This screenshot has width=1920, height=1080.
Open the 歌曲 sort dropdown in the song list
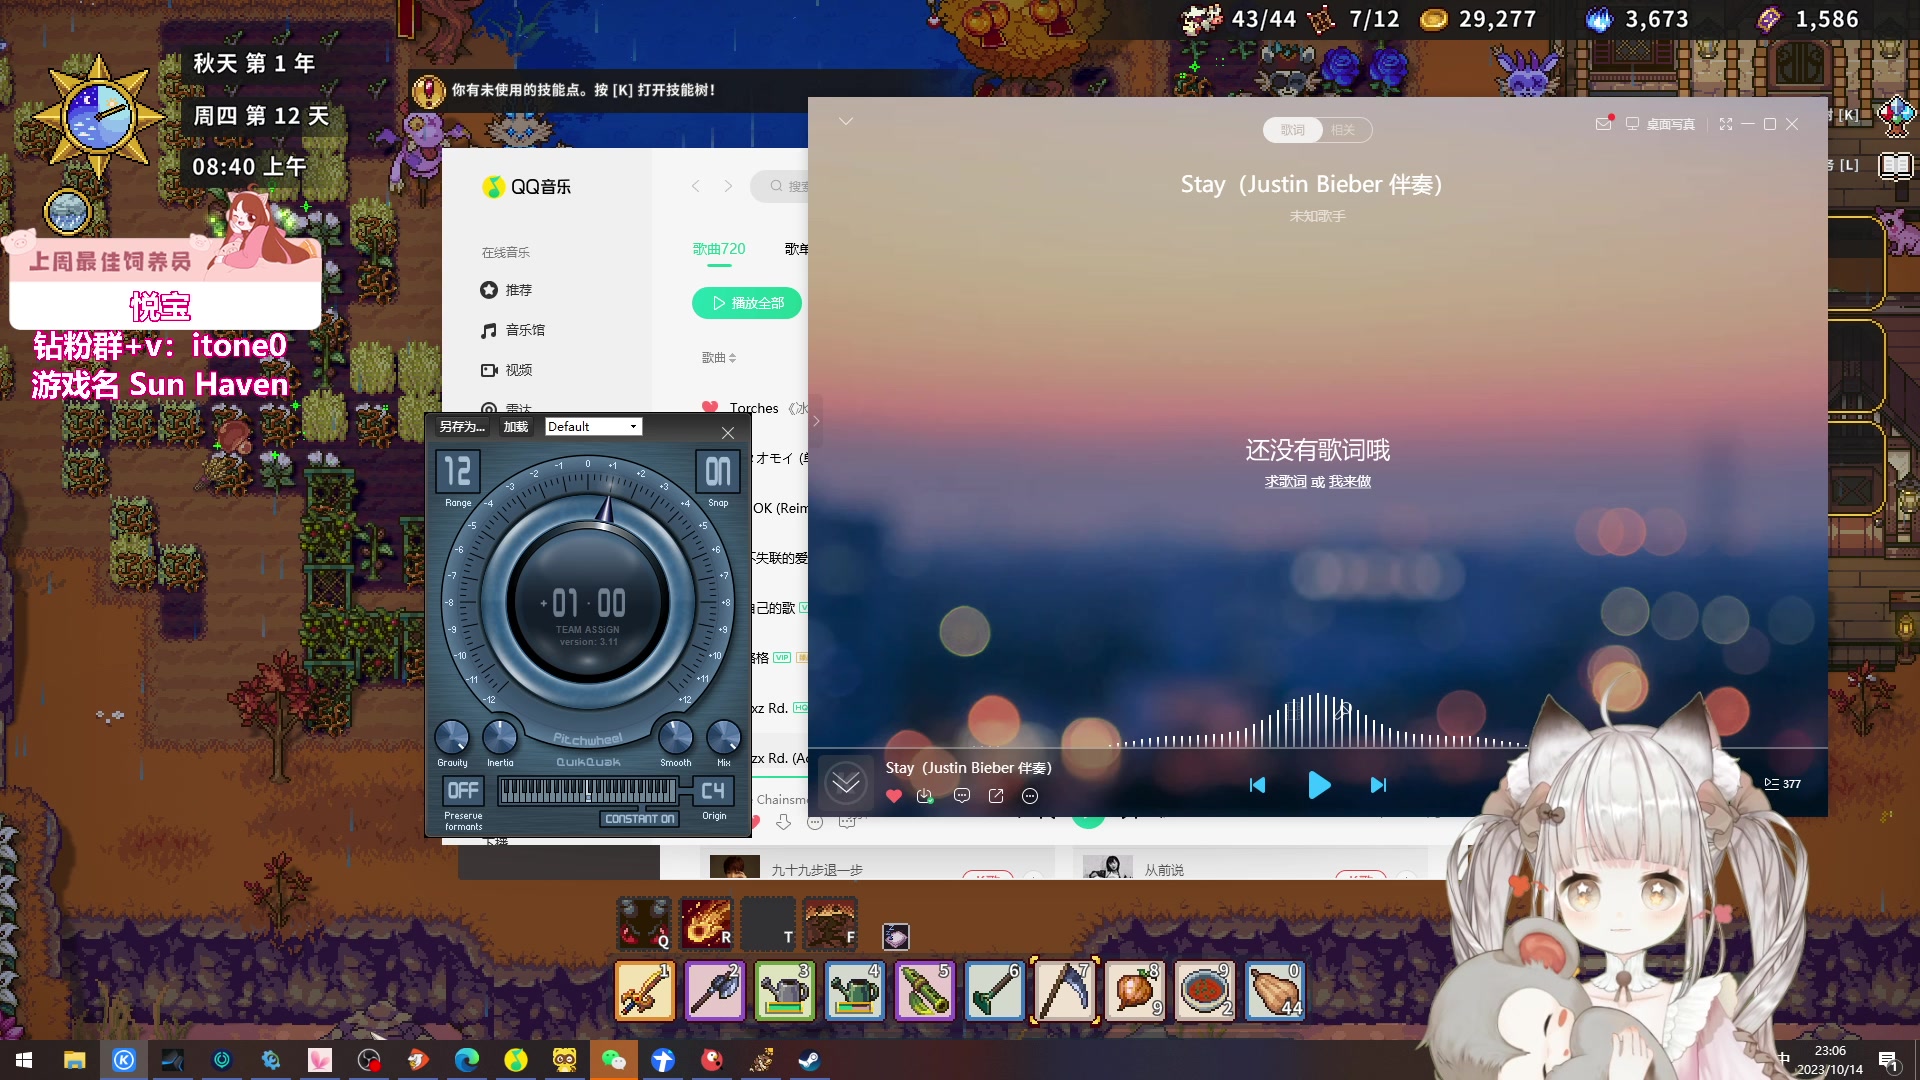pos(719,357)
